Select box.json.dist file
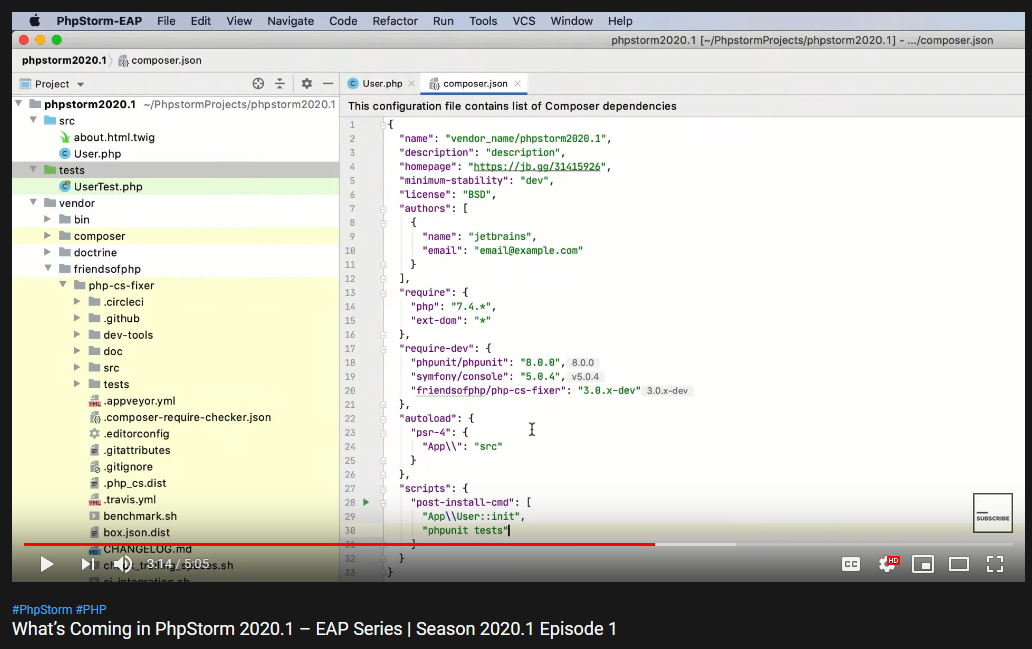Screen dimensions: 1032x649 pos(136,532)
